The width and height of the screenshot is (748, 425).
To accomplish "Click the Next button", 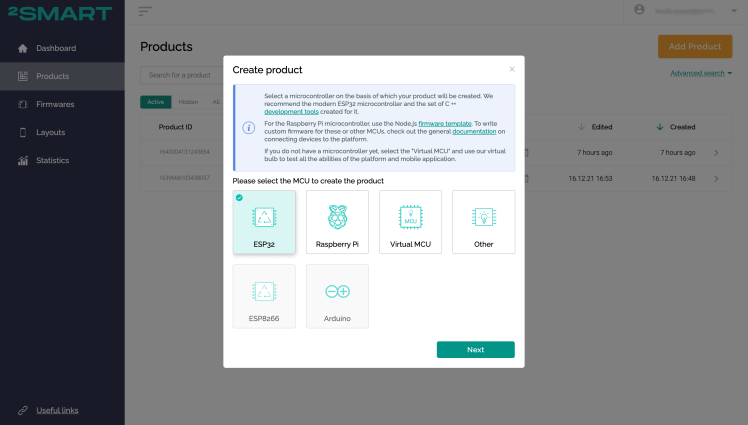I will 475,349.
